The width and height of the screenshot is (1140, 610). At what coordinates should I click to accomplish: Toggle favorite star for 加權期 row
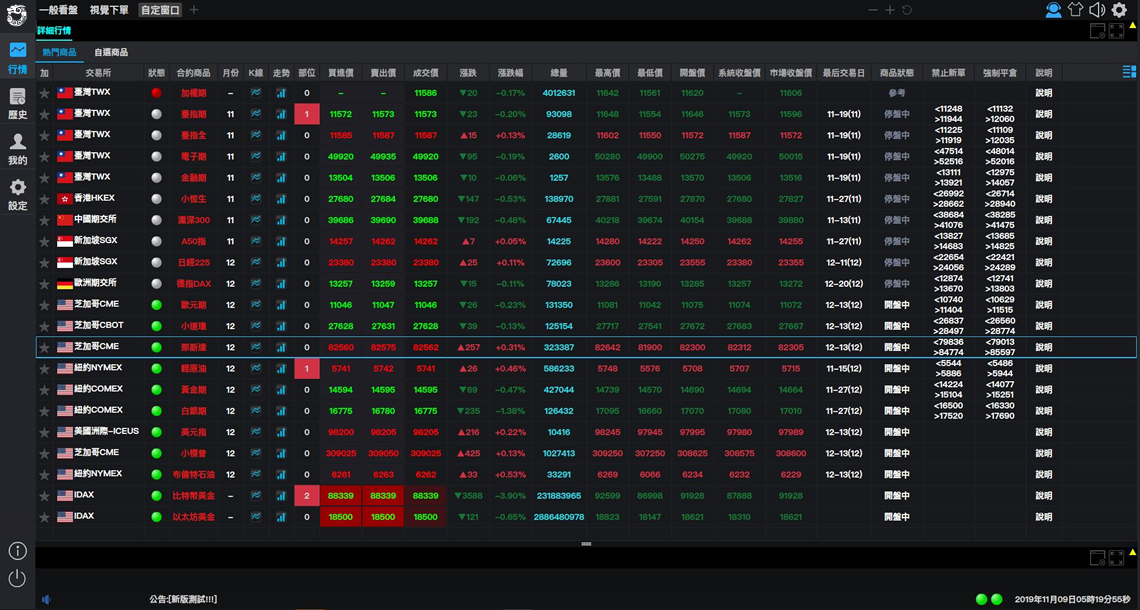[x=44, y=93]
